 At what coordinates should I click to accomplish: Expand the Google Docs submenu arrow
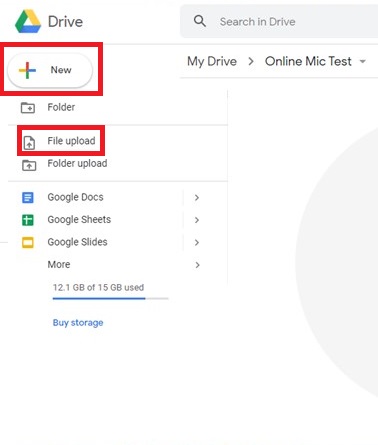pyautogui.click(x=197, y=198)
